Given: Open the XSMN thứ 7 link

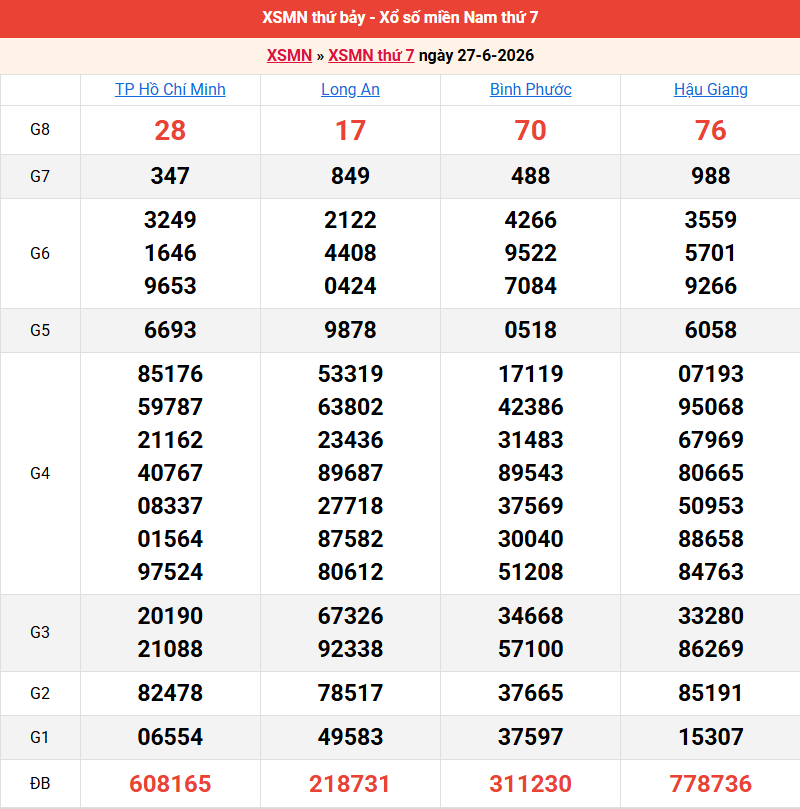Looking at the screenshot, I should (x=371, y=55).
